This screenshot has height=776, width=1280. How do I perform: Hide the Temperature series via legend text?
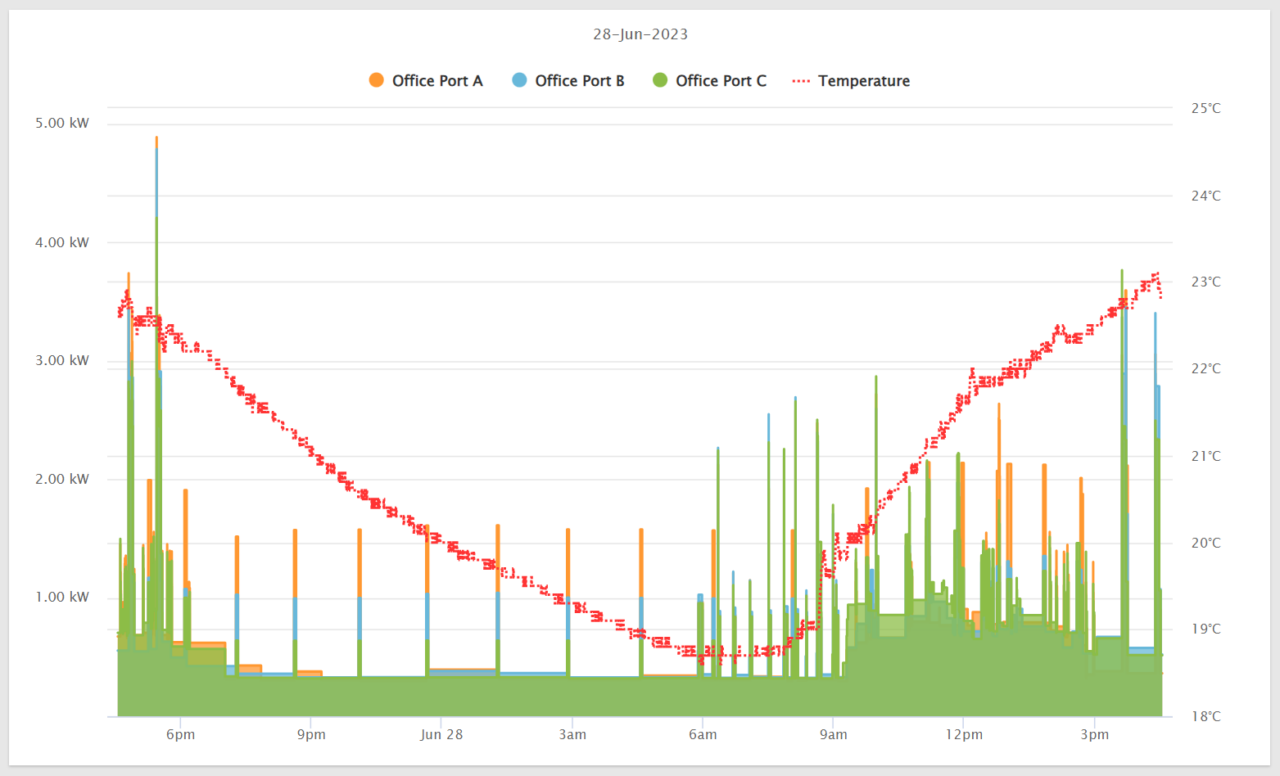click(864, 81)
